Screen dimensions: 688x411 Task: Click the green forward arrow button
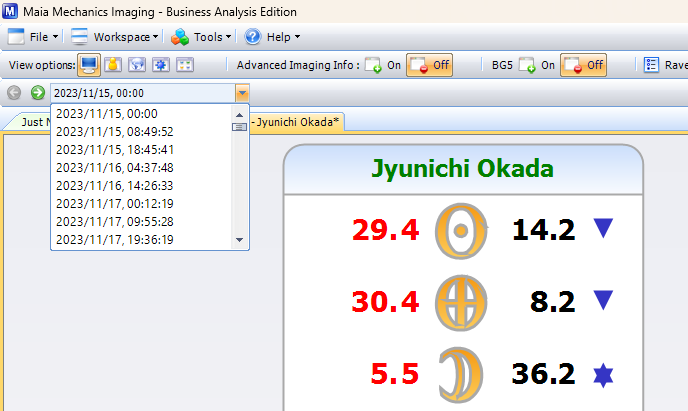pos(38,93)
